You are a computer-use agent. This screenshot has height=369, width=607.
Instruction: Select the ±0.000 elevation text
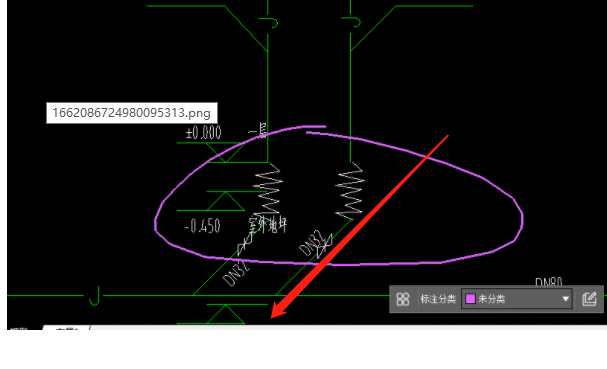tap(204, 133)
